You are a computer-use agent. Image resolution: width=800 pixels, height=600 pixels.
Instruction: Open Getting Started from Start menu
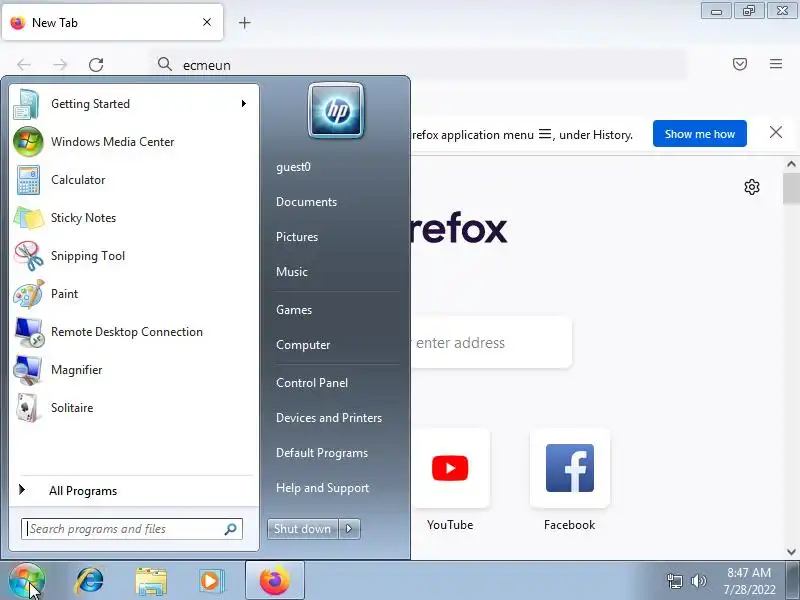click(133, 104)
